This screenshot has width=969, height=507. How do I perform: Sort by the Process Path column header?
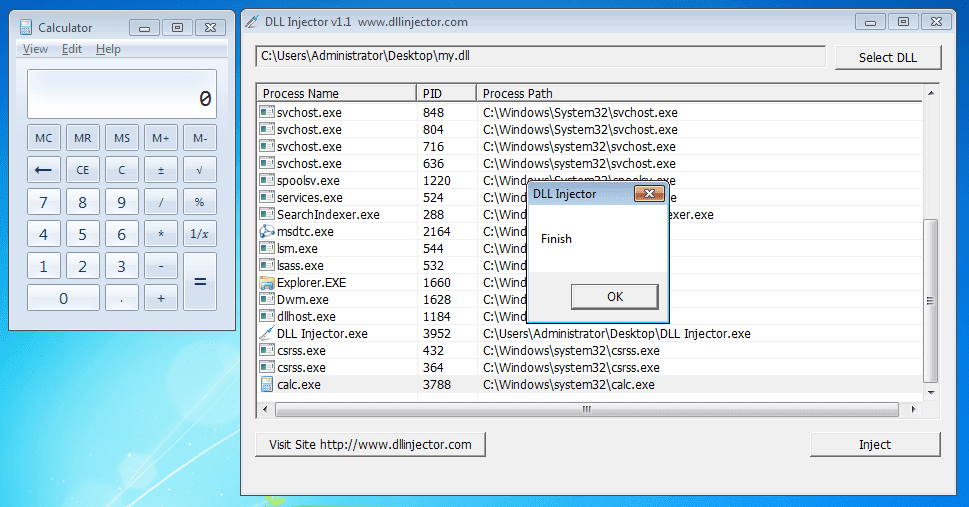click(700, 93)
